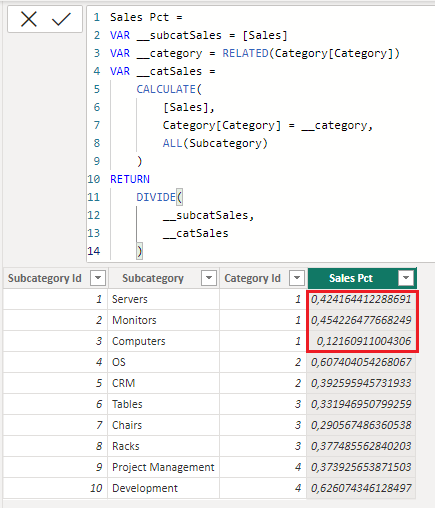Image resolution: width=435 pixels, height=508 pixels.
Task: Select the Tables subcategory cell
Action: click(164, 404)
